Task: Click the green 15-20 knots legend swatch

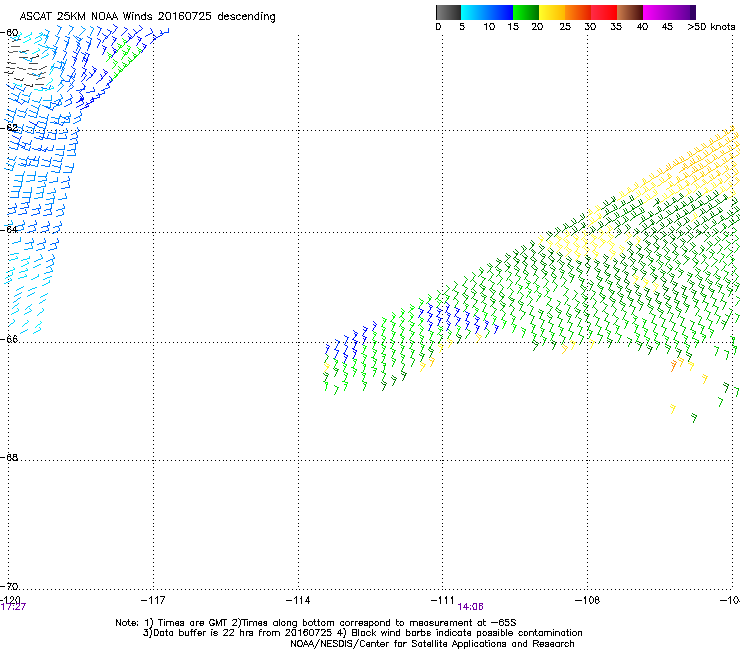Action: [526, 12]
